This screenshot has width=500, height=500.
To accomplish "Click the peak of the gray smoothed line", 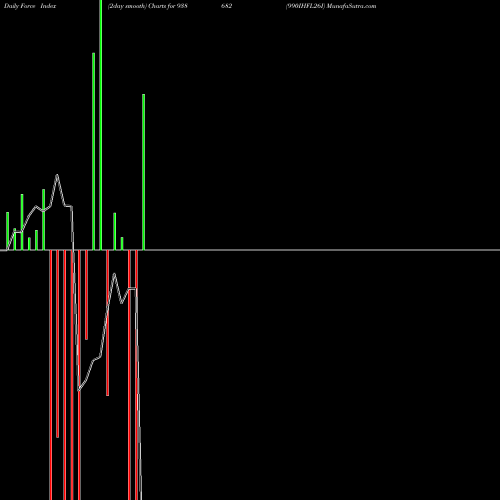I will 57,175.
